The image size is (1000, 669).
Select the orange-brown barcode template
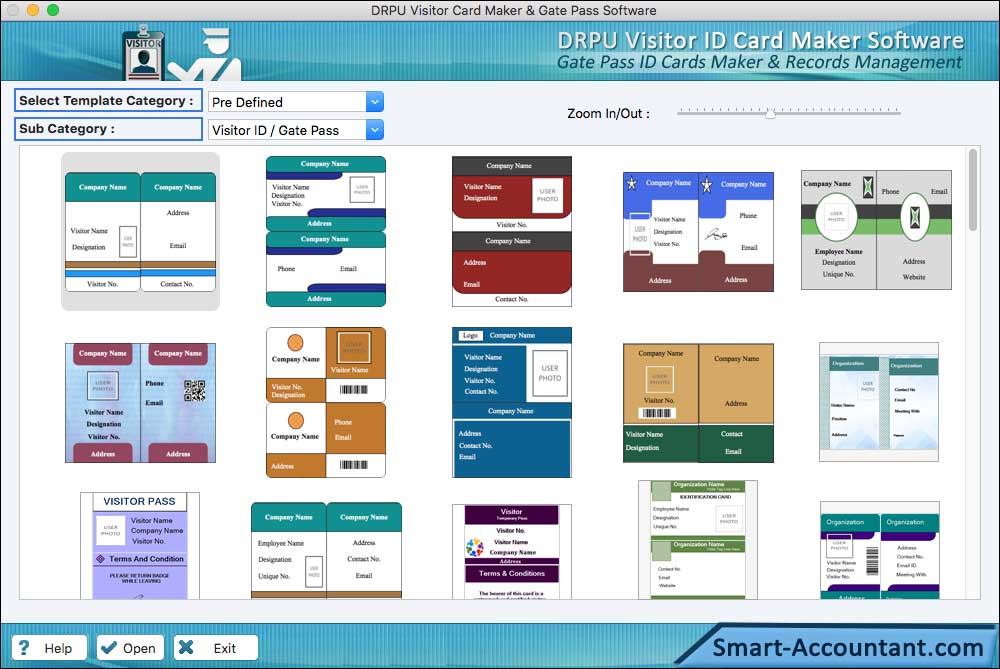tap(326, 402)
